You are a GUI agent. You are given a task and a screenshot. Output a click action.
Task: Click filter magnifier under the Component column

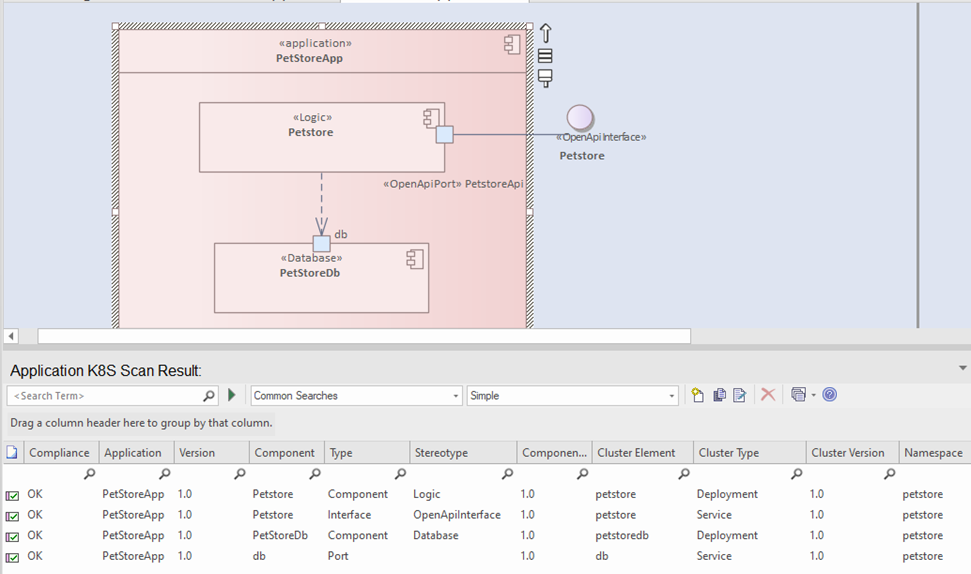click(315, 474)
